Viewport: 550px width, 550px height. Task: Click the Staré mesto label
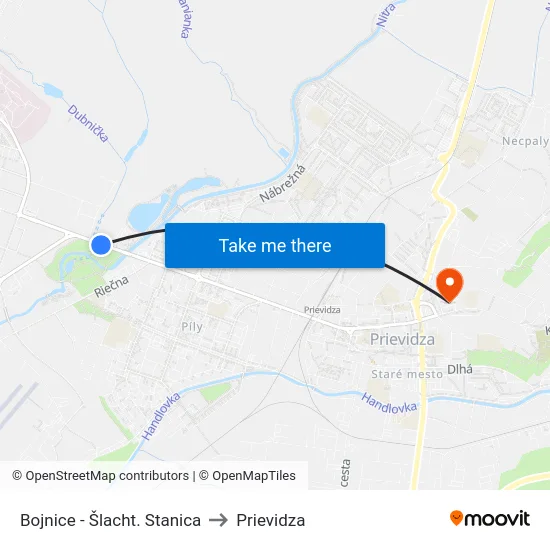tap(407, 374)
